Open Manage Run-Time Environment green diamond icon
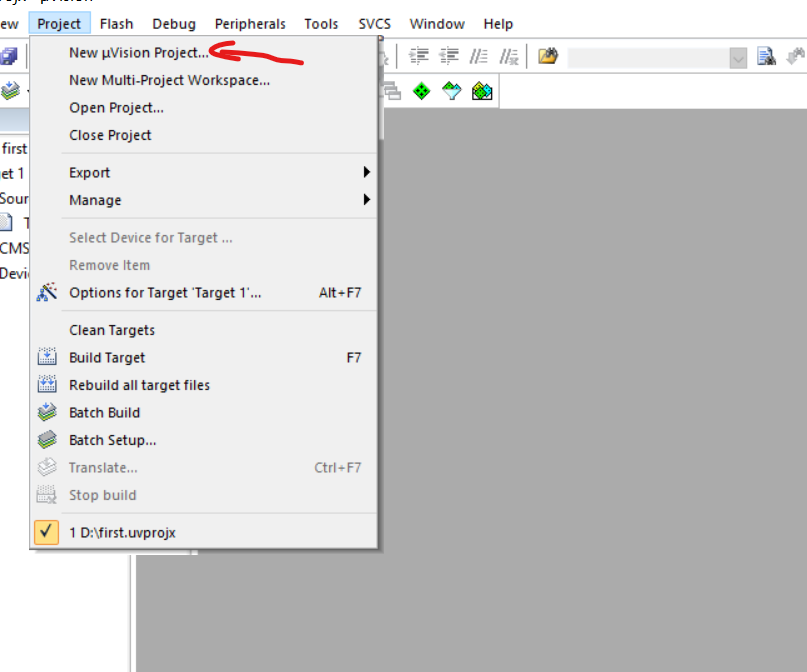Viewport: 807px width, 672px height. coord(422,91)
